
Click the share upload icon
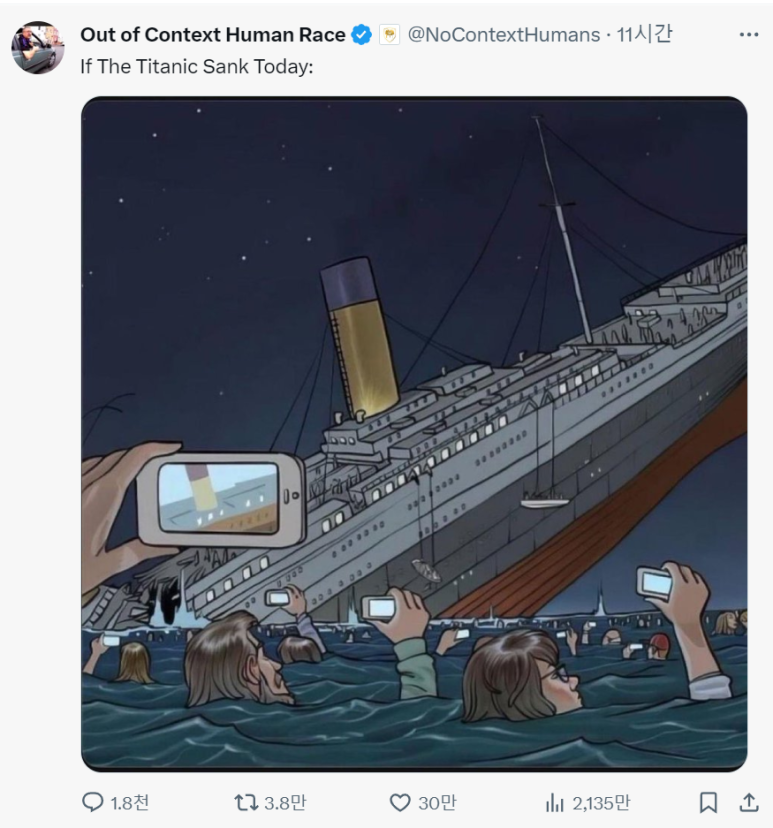749,803
